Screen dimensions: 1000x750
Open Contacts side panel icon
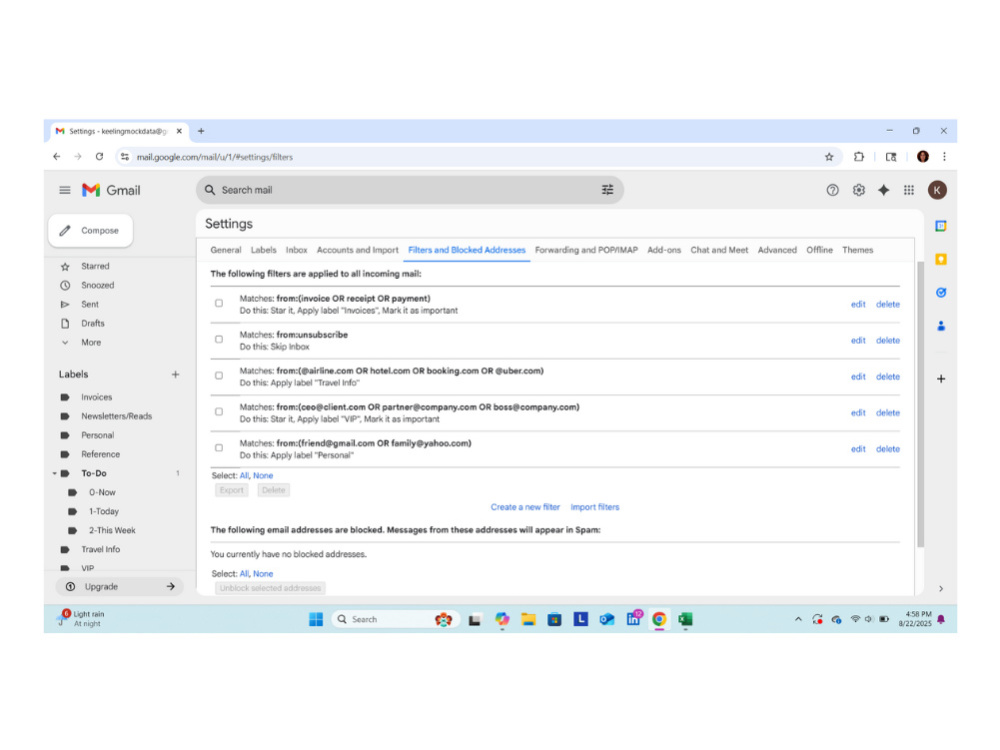pyautogui.click(x=941, y=326)
